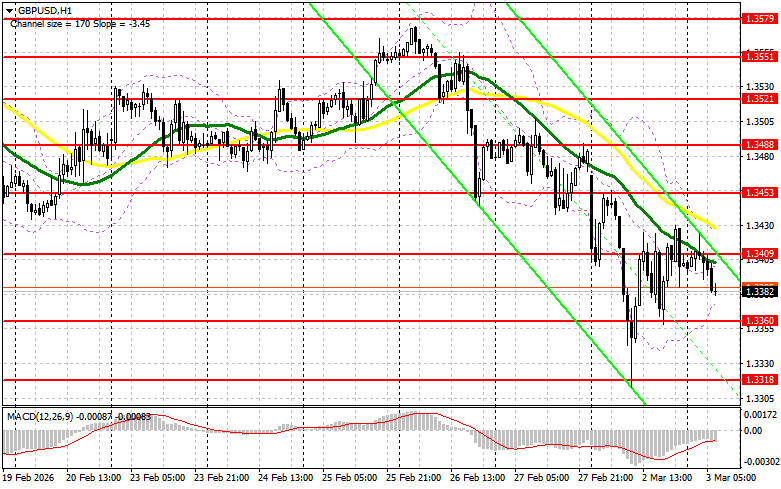Select the 'Channel size = 170 Slope = -3.45' text
Viewport: 781px width, 489px height.
pos(80,24)
